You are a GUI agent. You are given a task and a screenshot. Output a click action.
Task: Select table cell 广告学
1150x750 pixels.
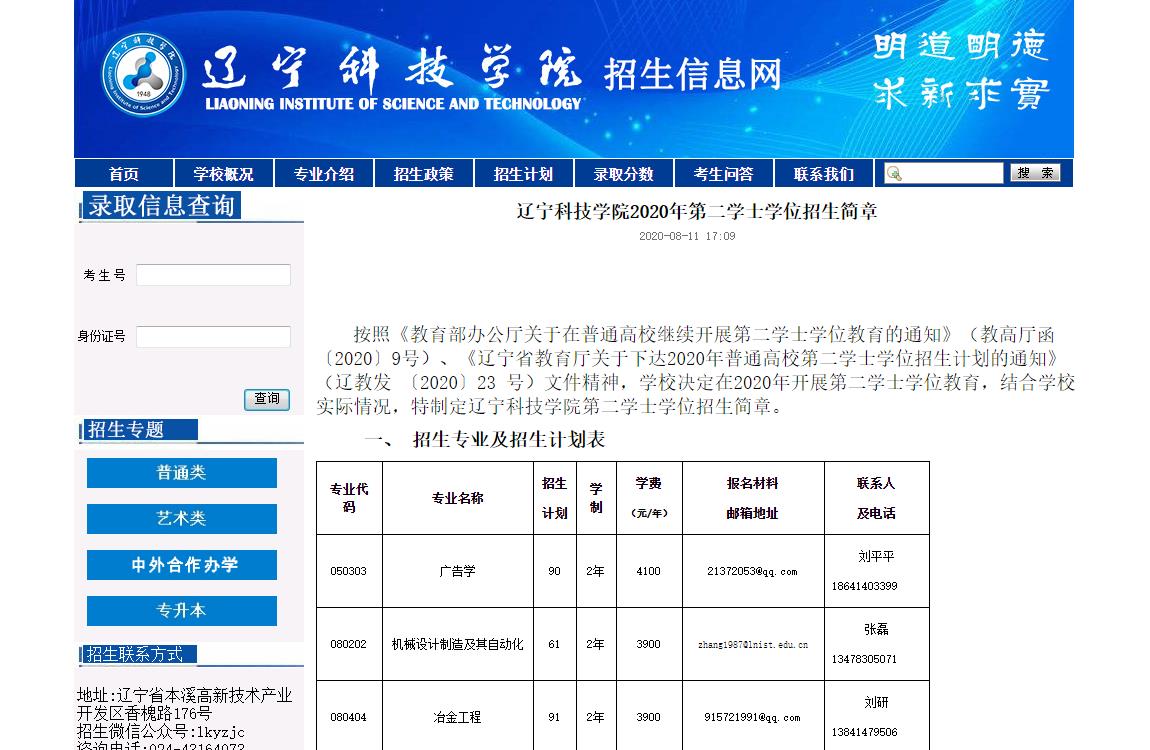click(457, 571)
